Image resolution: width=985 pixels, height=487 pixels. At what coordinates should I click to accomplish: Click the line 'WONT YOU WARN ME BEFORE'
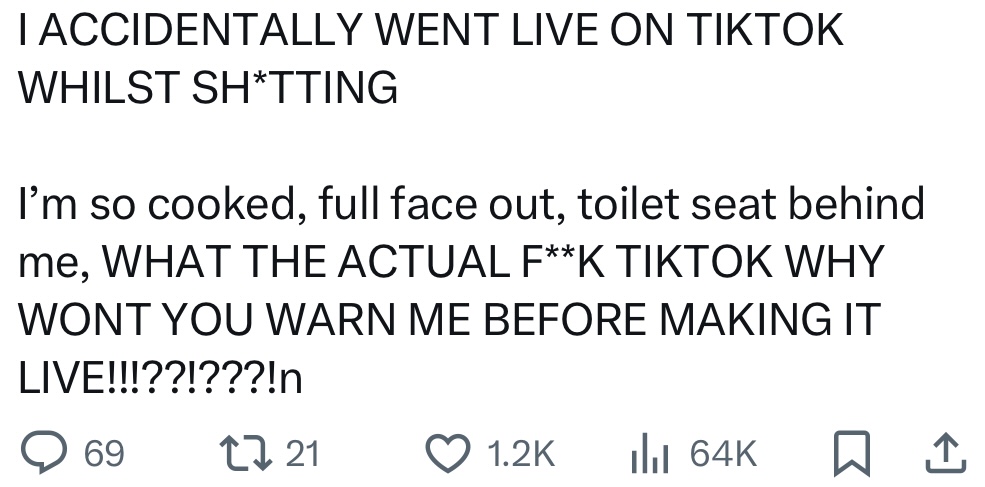tap(448, 320)
